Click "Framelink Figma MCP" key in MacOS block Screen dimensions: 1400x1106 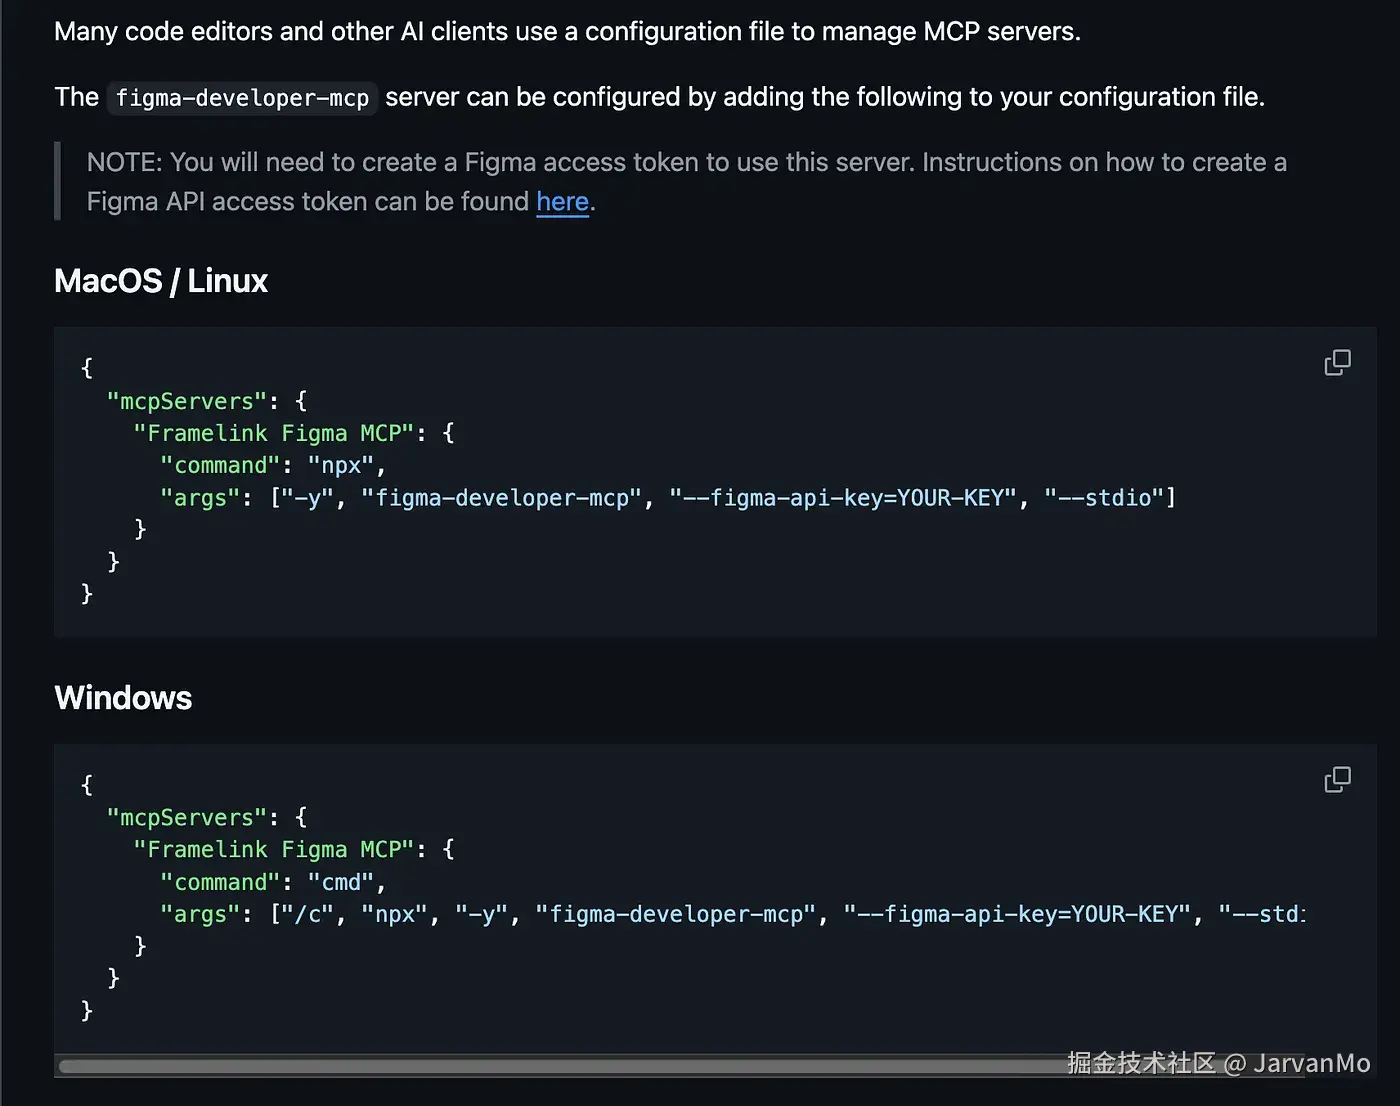point(273,433)
